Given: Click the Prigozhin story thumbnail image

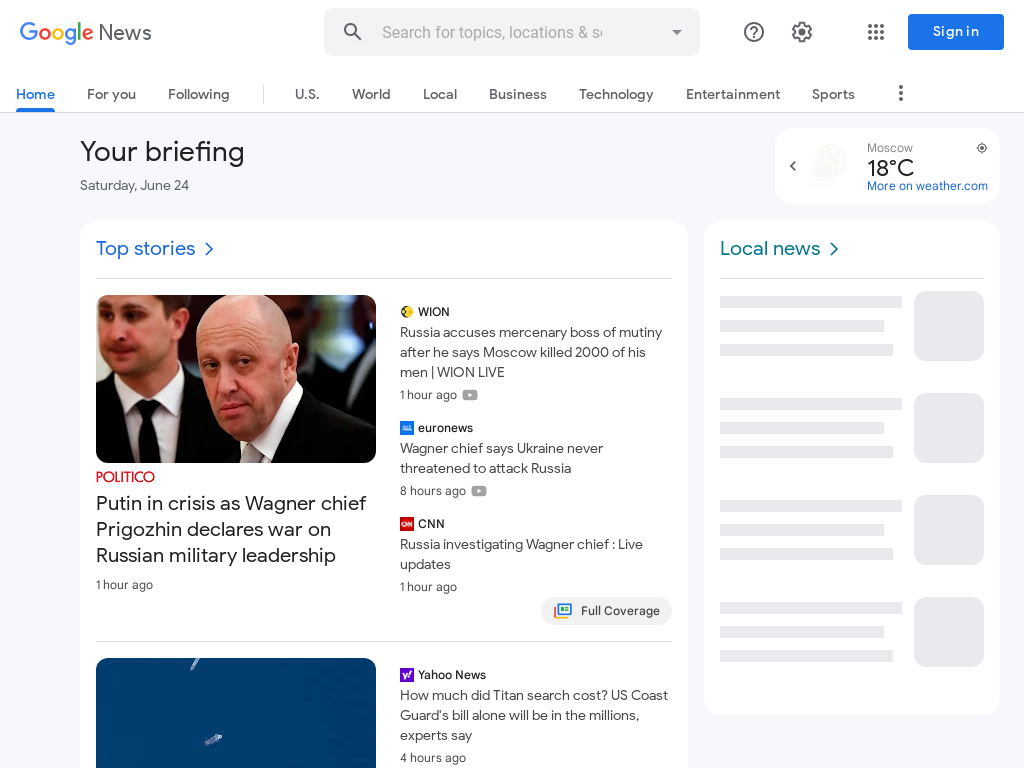Looking at the screenshot, I should coord(236,379).
